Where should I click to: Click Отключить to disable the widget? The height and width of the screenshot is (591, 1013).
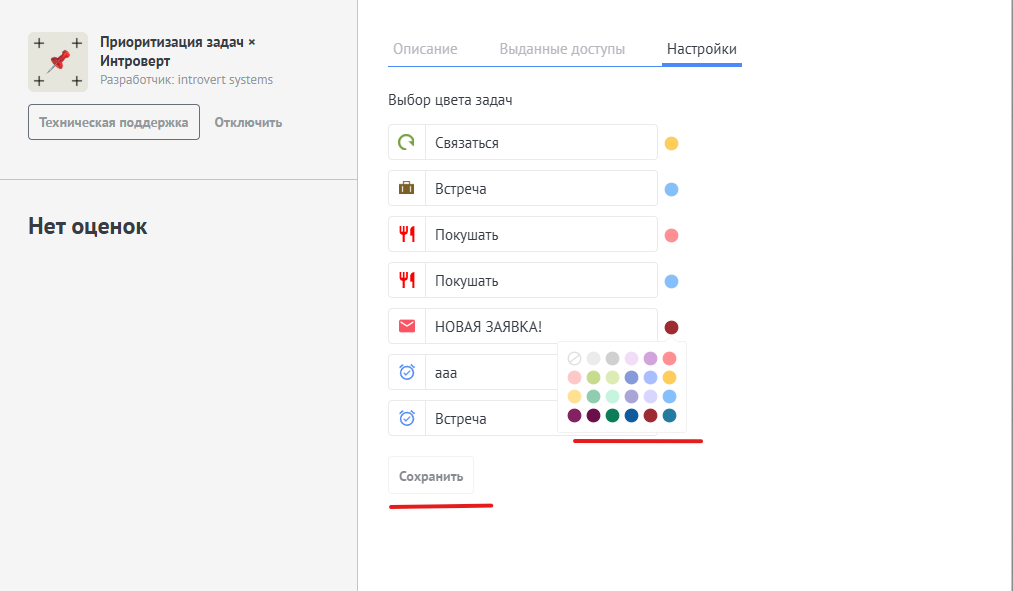pos(248,122)
